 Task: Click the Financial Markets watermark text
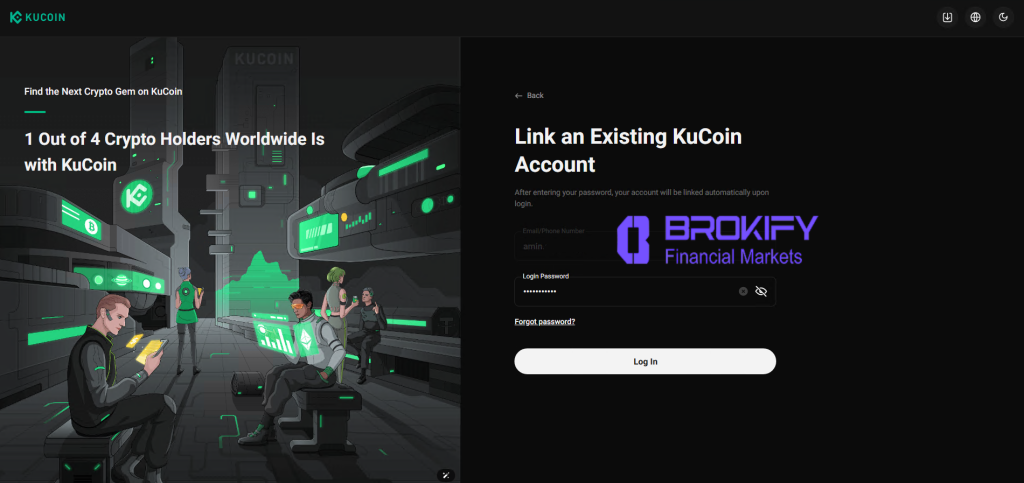[x=733, y=257]
